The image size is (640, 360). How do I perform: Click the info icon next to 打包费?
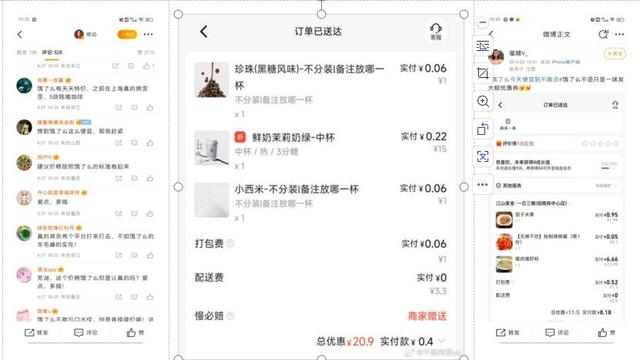[x=230, y=244]
